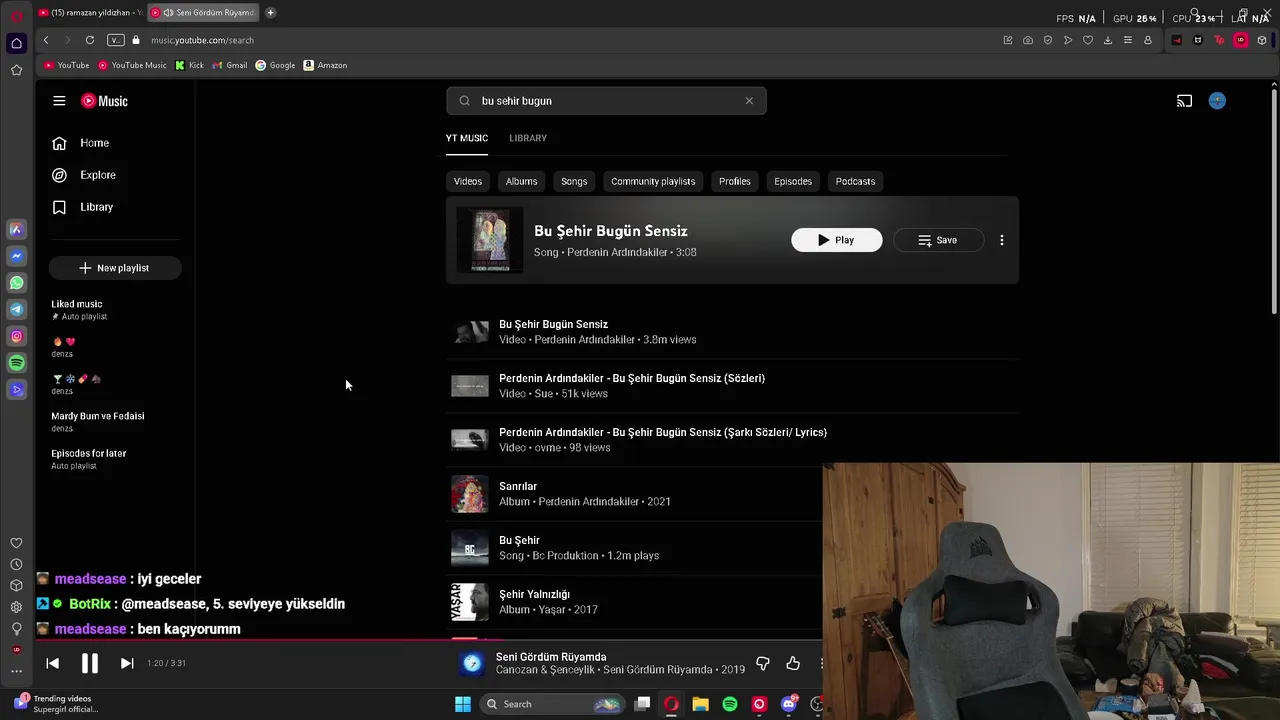Switch to the ramazan yildizhan browser tab
1280x720 pixels.
(89, 13)
